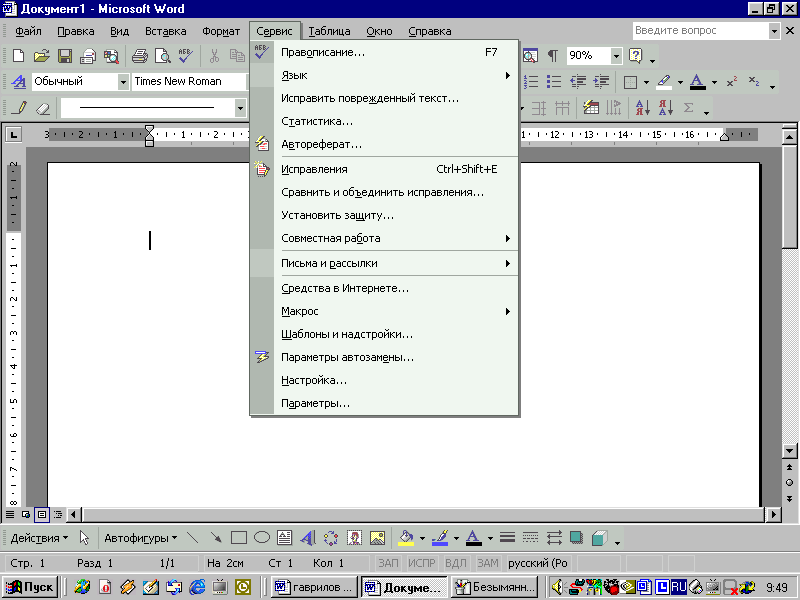Open font color dropdown arrow in formatting toolbar

tap(714, 82)
